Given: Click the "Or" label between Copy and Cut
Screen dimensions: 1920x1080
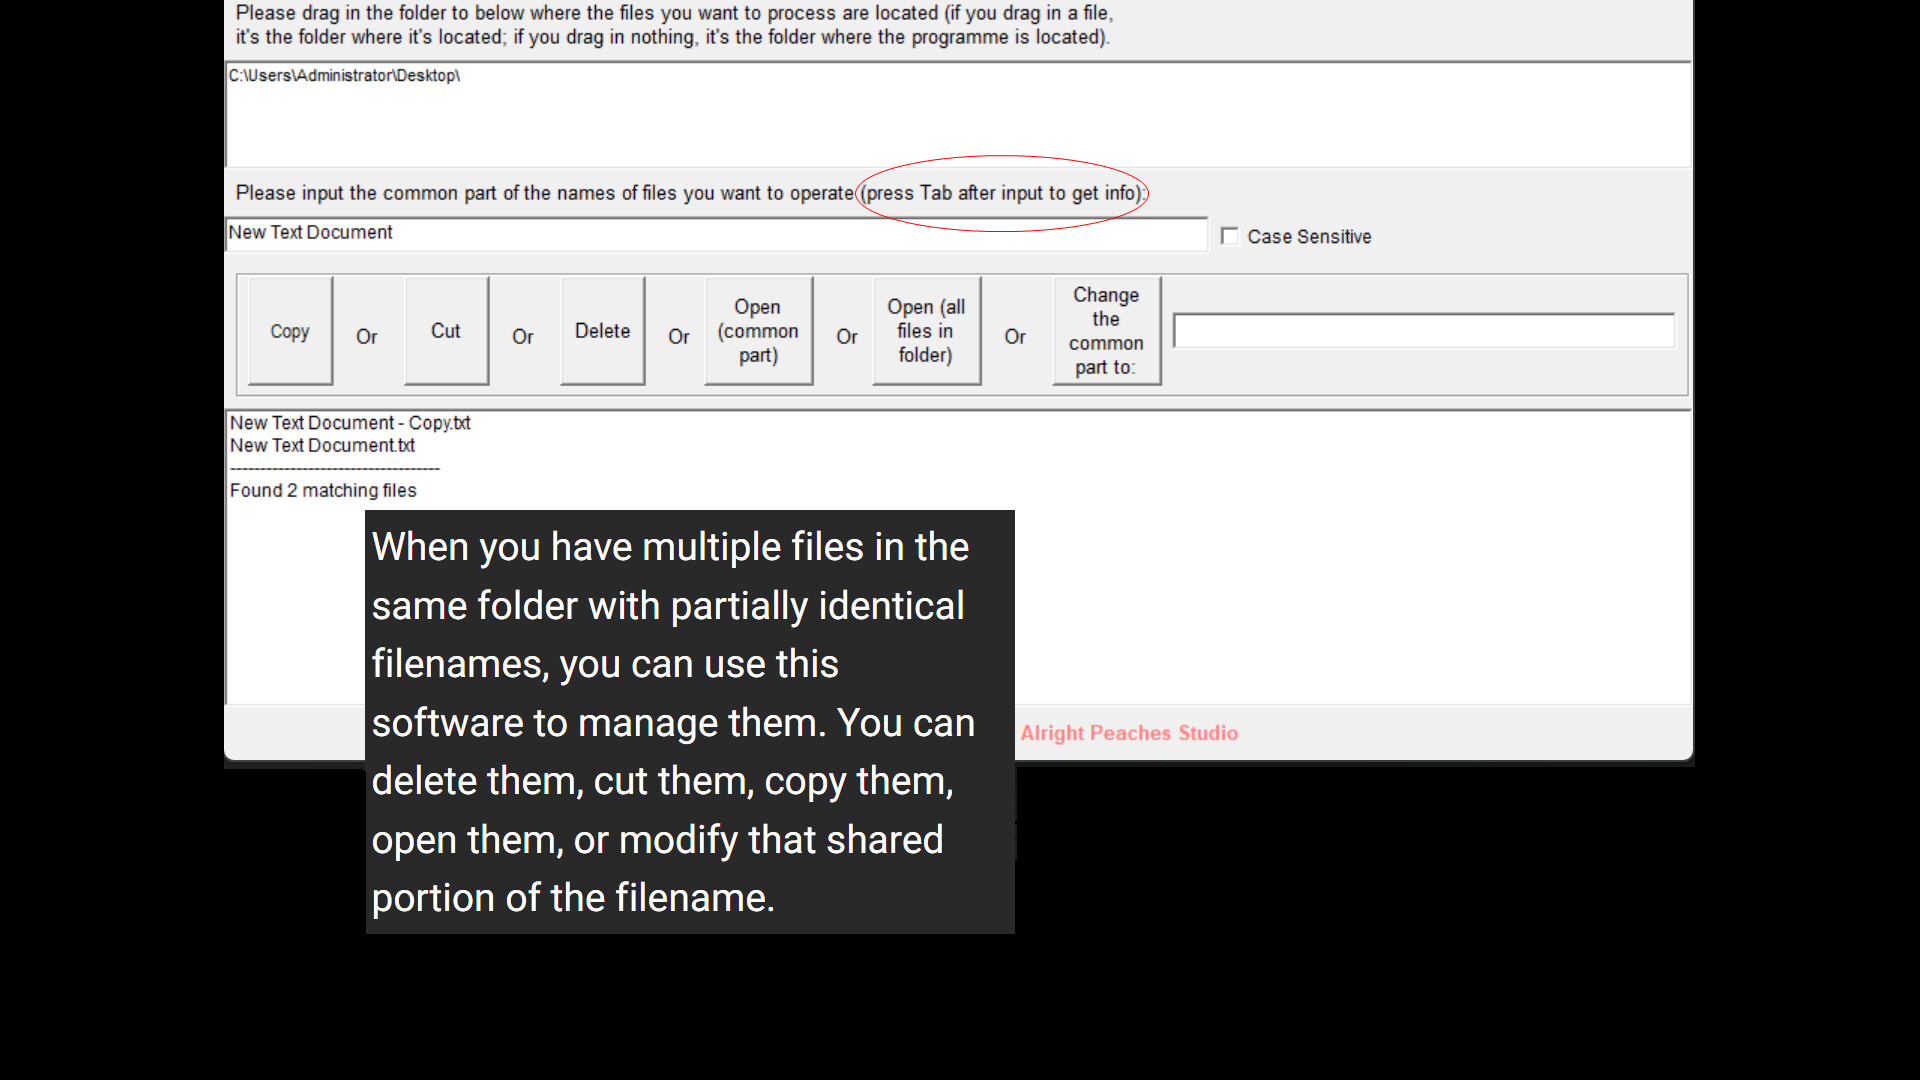Looking at the screenshot, I should (367, 337).
